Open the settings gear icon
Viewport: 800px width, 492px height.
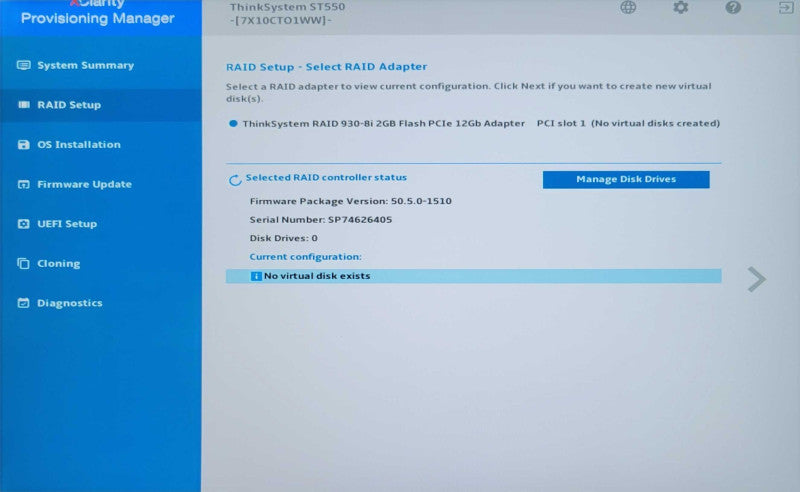click(x=681, y=7)
